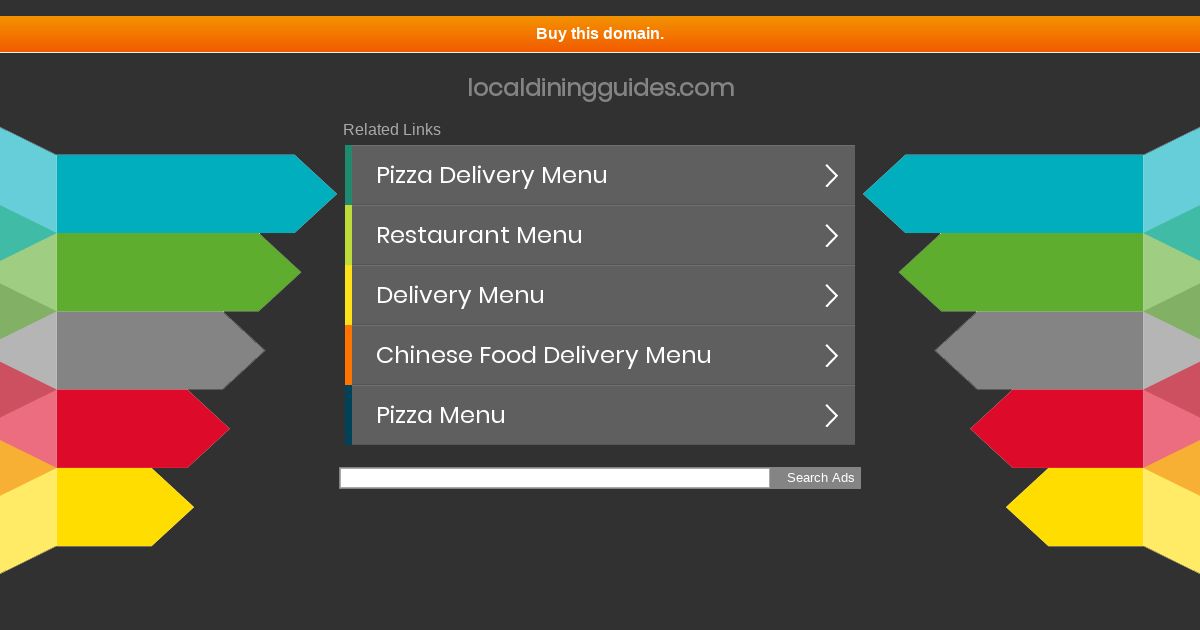Click the chevron arrow beside Pizza Delivery Menu
The image size is (1200, 630).
pyautogui.click(x=831, y=175)
